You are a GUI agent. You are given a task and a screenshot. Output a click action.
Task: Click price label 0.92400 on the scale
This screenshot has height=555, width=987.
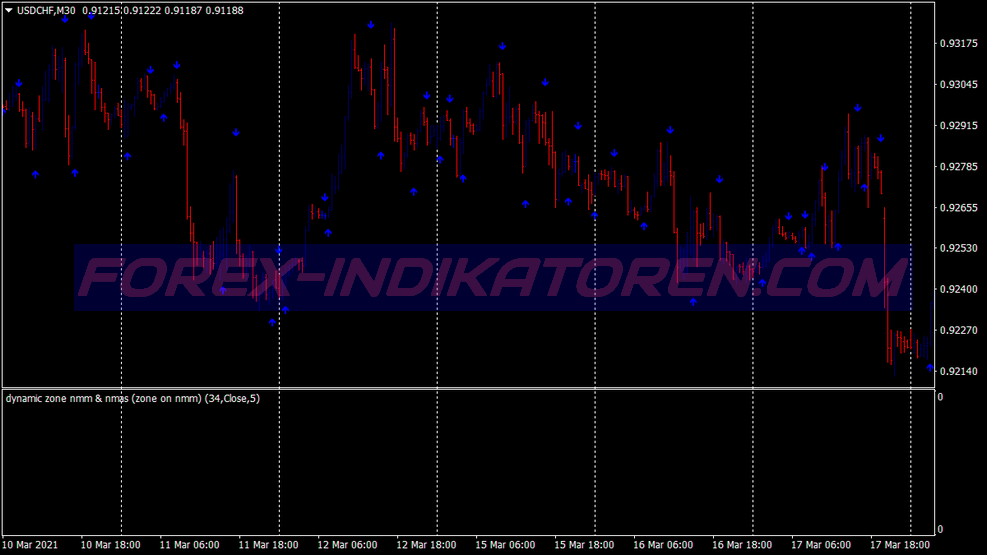click(959, 289)
